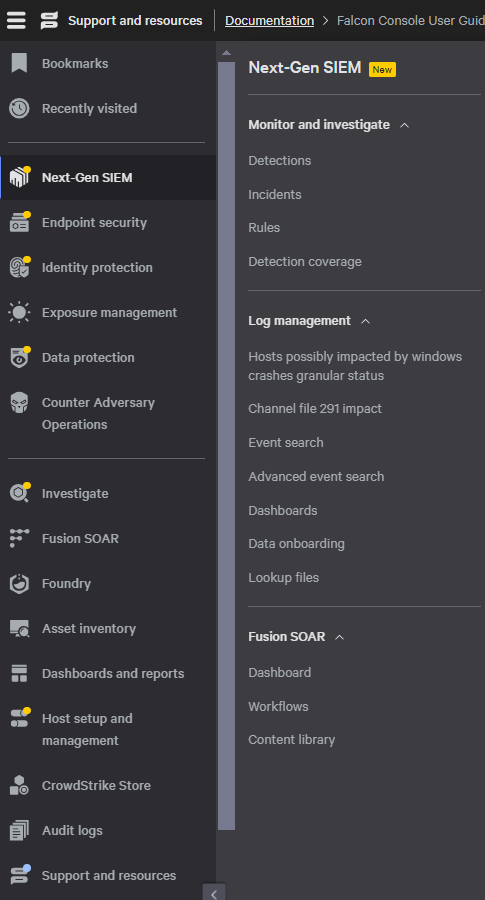Click the scrollbar up arrow
Image resolution: width=485 pixels, height=900 pixels.
coord(226,53)
